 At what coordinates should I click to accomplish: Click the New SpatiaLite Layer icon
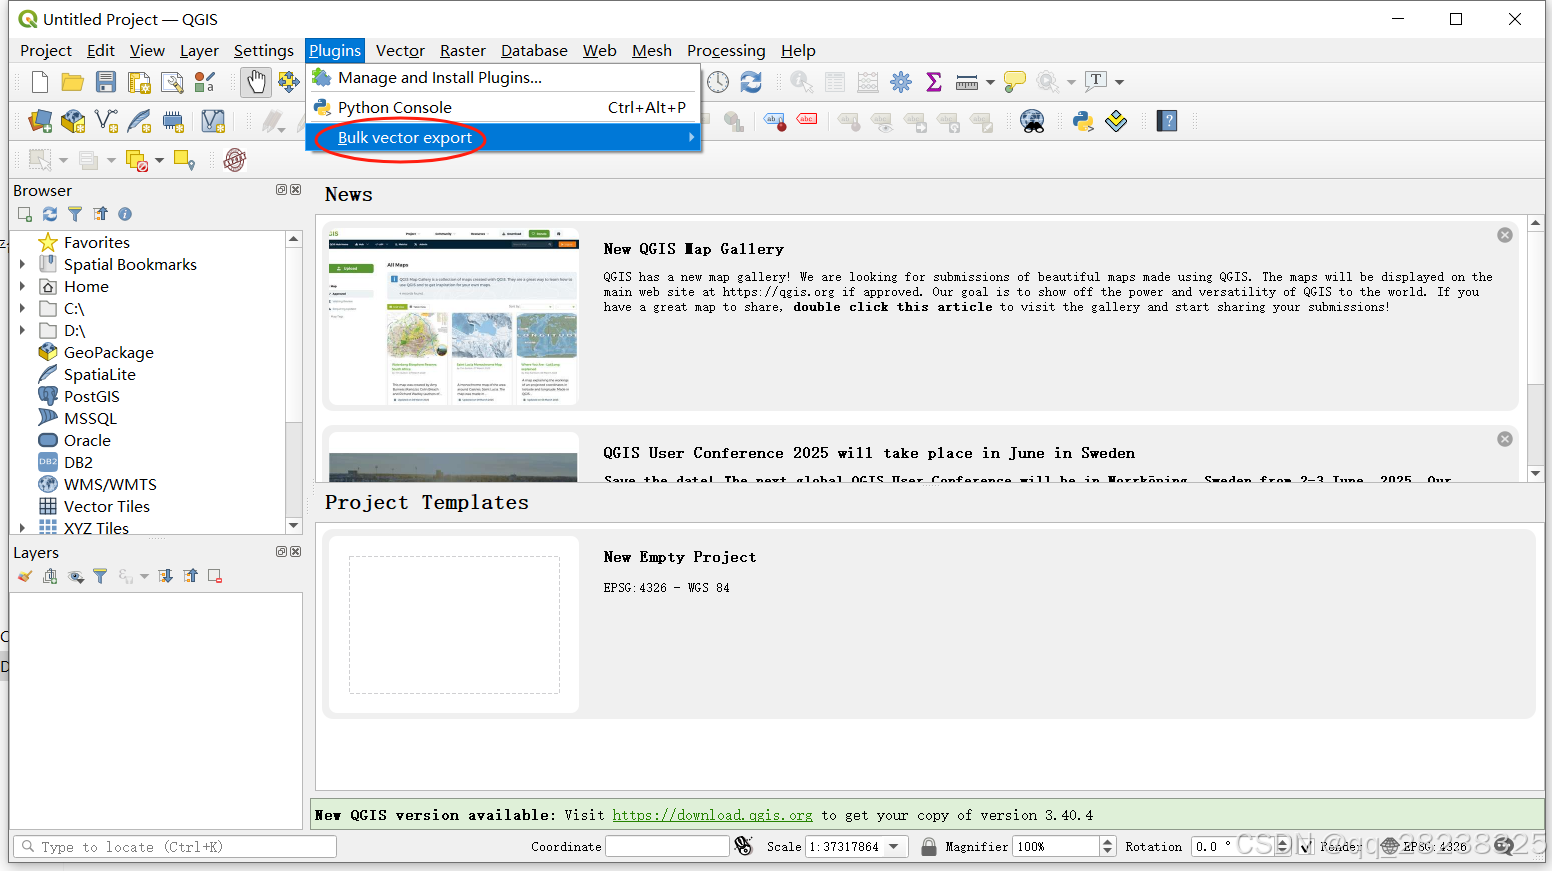[x=139, y=122]
